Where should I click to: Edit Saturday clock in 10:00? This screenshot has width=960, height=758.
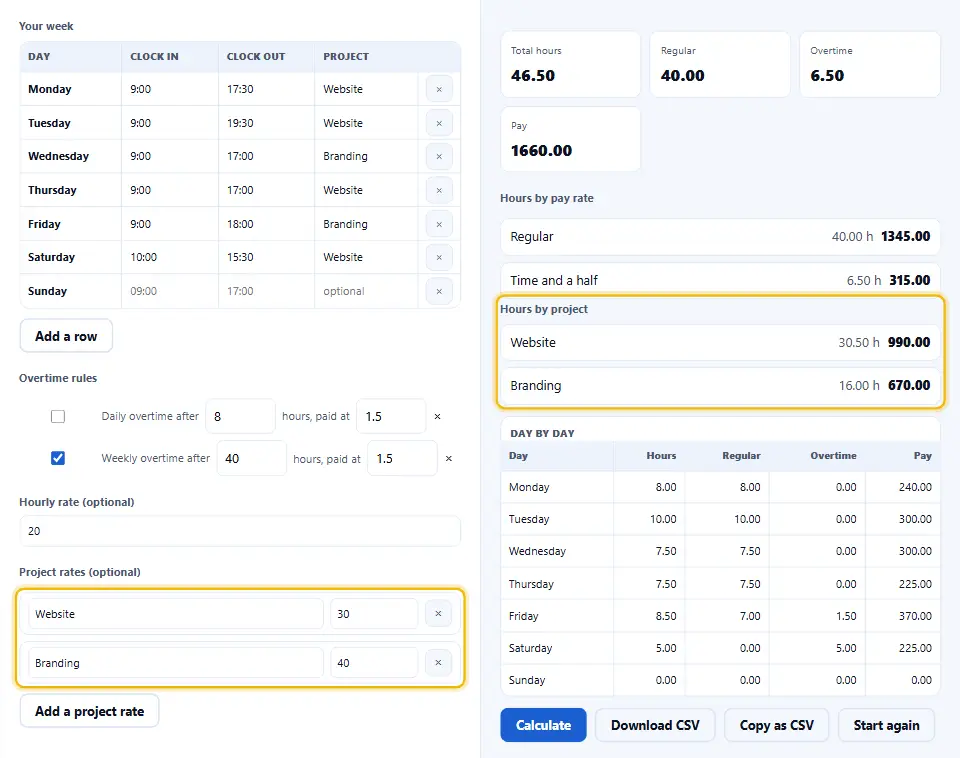(x=170, y=258)
